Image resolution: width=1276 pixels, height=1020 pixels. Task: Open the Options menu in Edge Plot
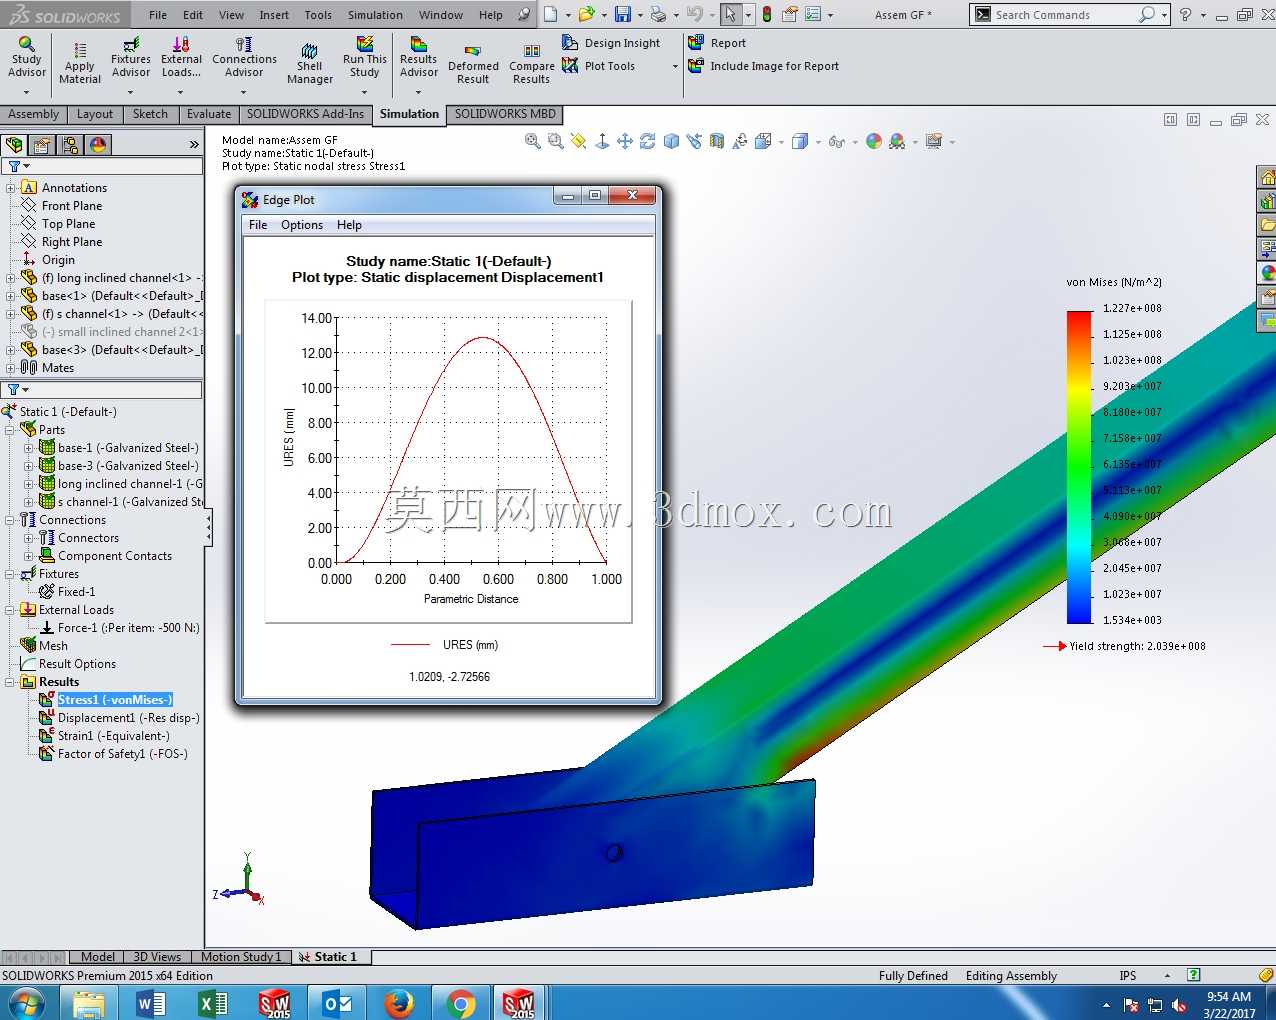pos(302,225)
